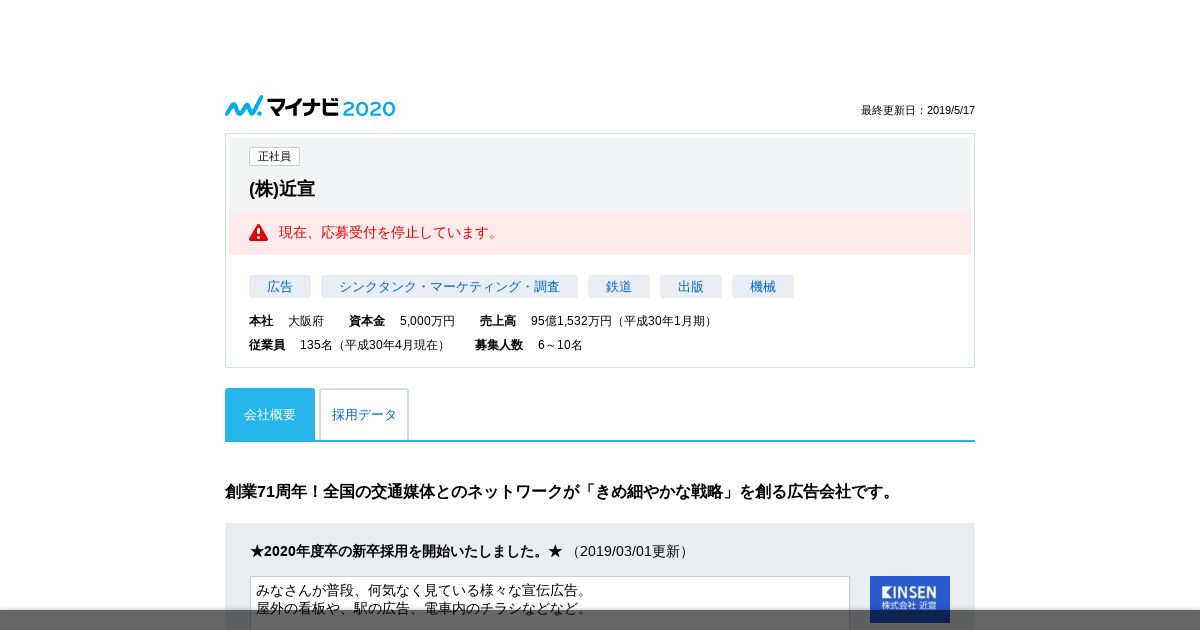Click the 最終更新日：2019/5/17 text
The image size is (1200, 630).
(918, 111)
